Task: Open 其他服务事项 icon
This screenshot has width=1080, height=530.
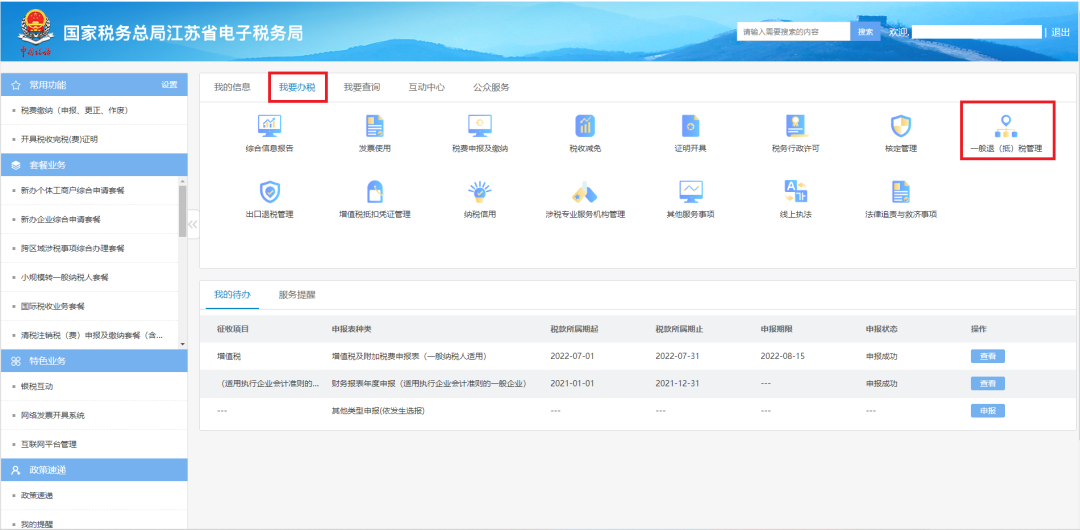Action: click(x=690, y=191)
